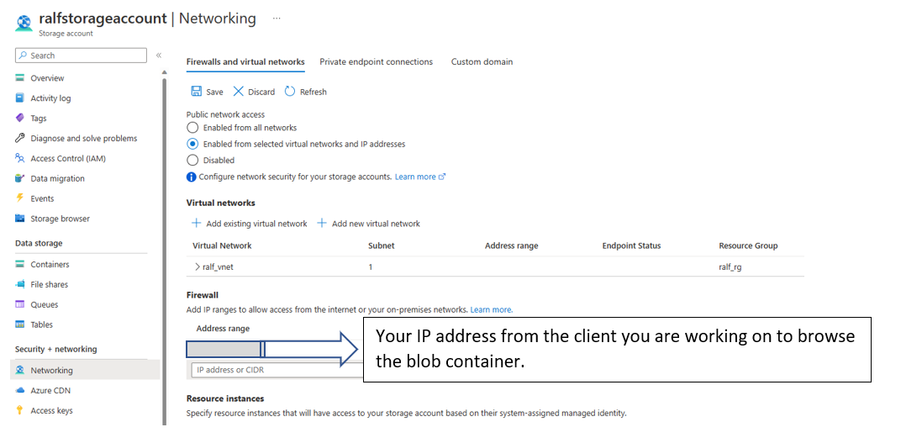The width and height of the screenshot is (901, 438).
Task: Click the File shares icon
Action: (20, 285)
